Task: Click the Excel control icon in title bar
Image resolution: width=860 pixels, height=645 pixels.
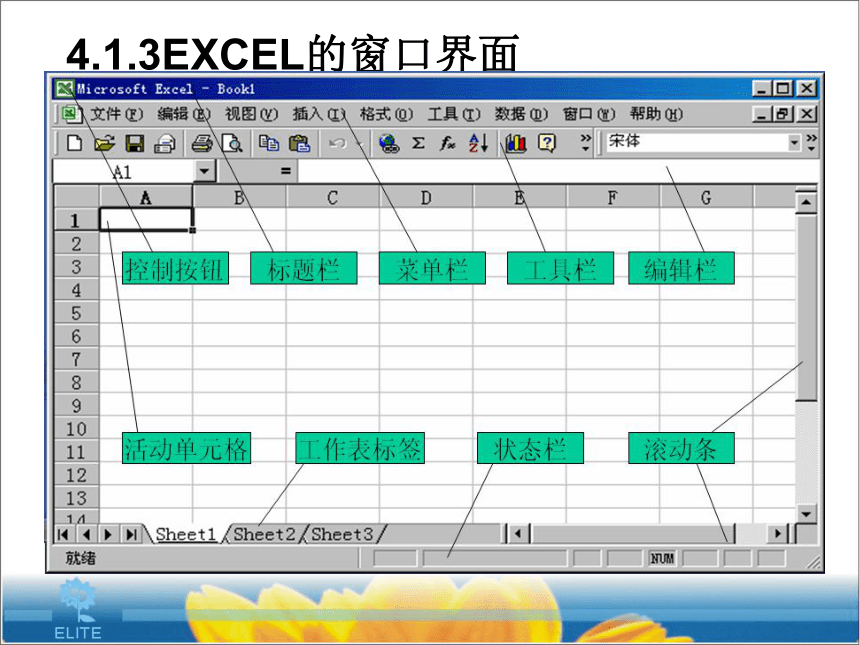Action: (64, 88)
